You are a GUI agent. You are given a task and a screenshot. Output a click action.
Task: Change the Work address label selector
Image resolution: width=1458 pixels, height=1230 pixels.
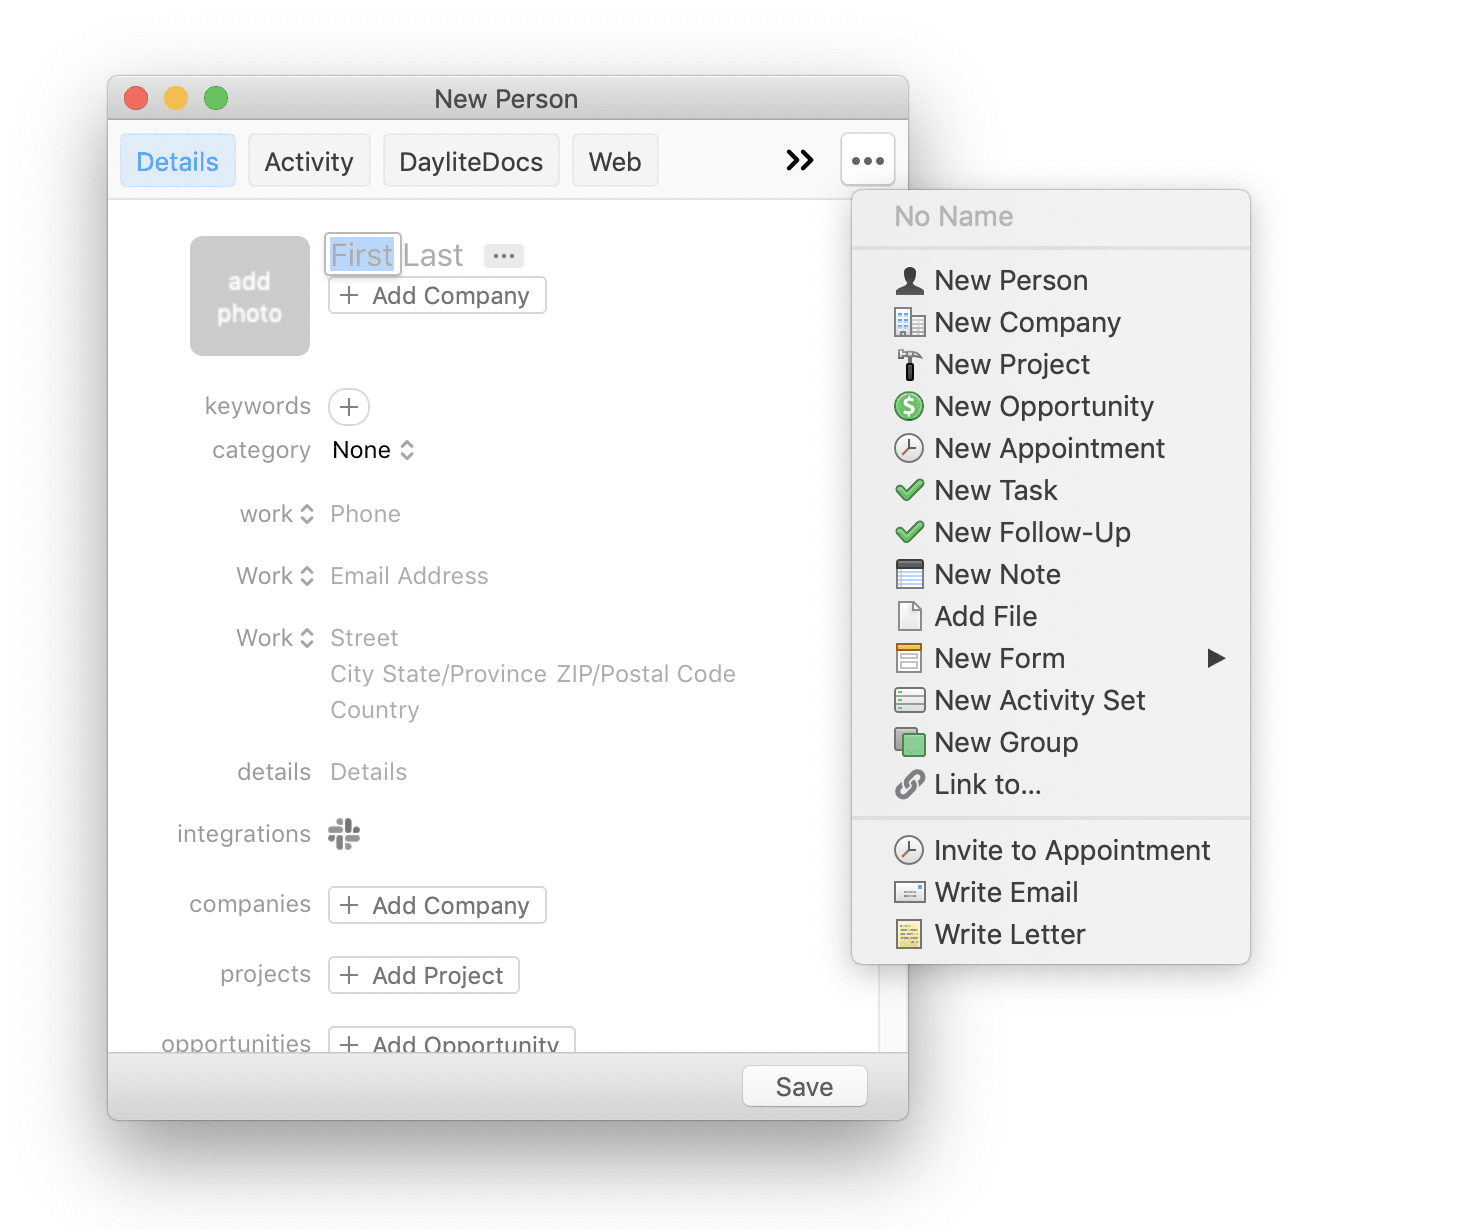point(275,638)
